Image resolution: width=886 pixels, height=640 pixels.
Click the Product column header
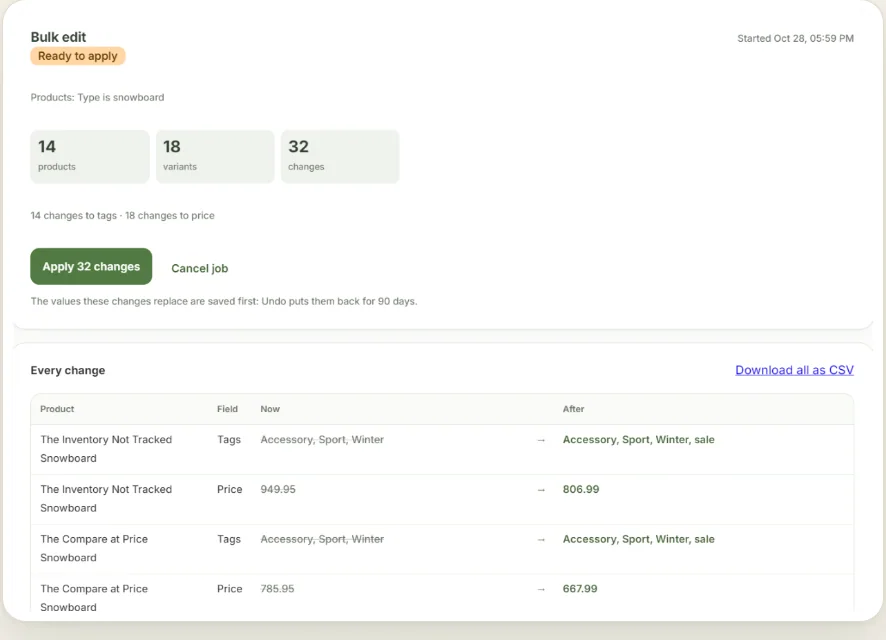click(57, 409)
